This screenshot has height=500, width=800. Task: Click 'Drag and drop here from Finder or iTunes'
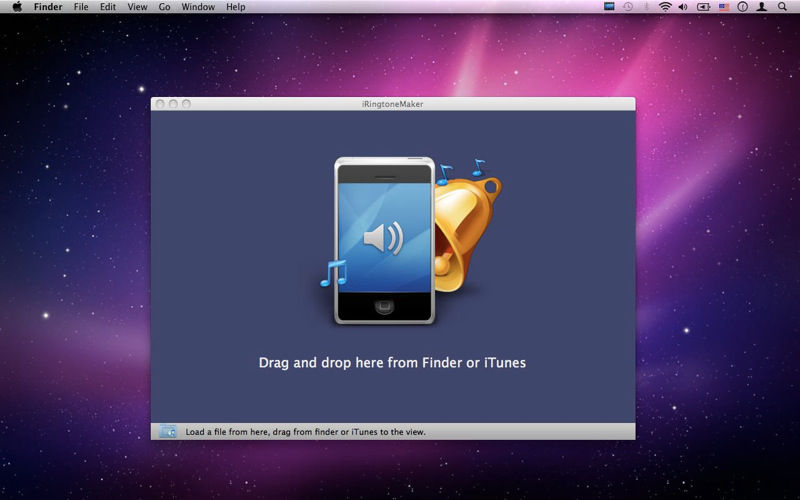392,362
